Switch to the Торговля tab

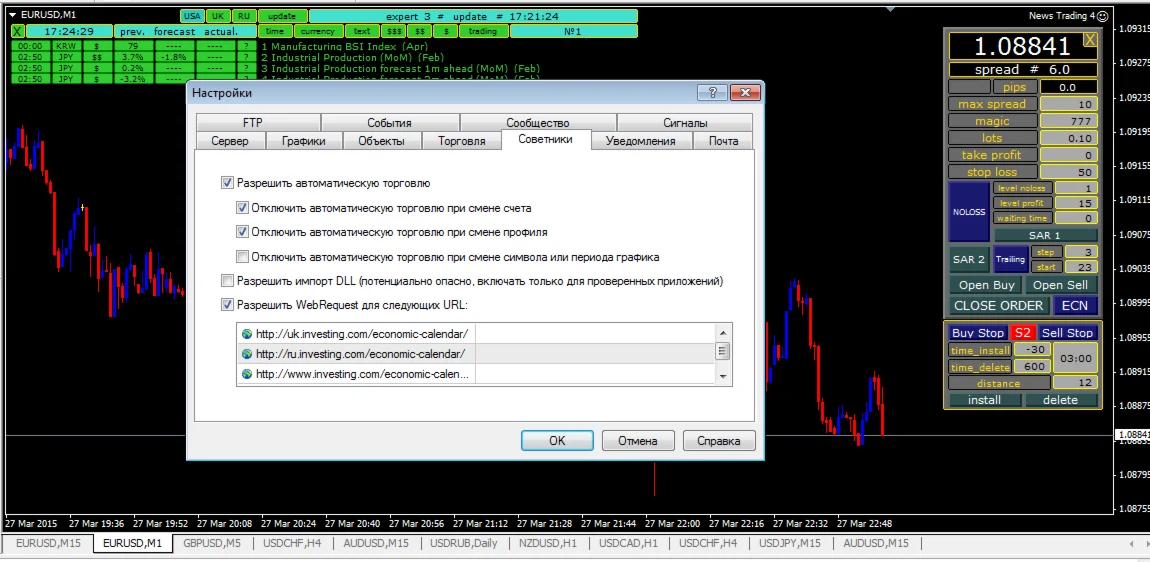[x=461, y=141]
